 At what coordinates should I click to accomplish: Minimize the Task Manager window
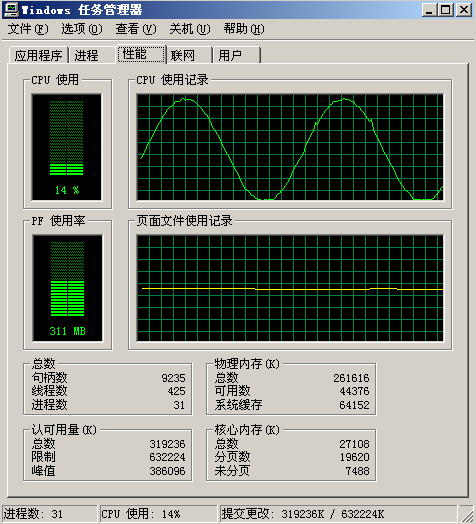430,9
